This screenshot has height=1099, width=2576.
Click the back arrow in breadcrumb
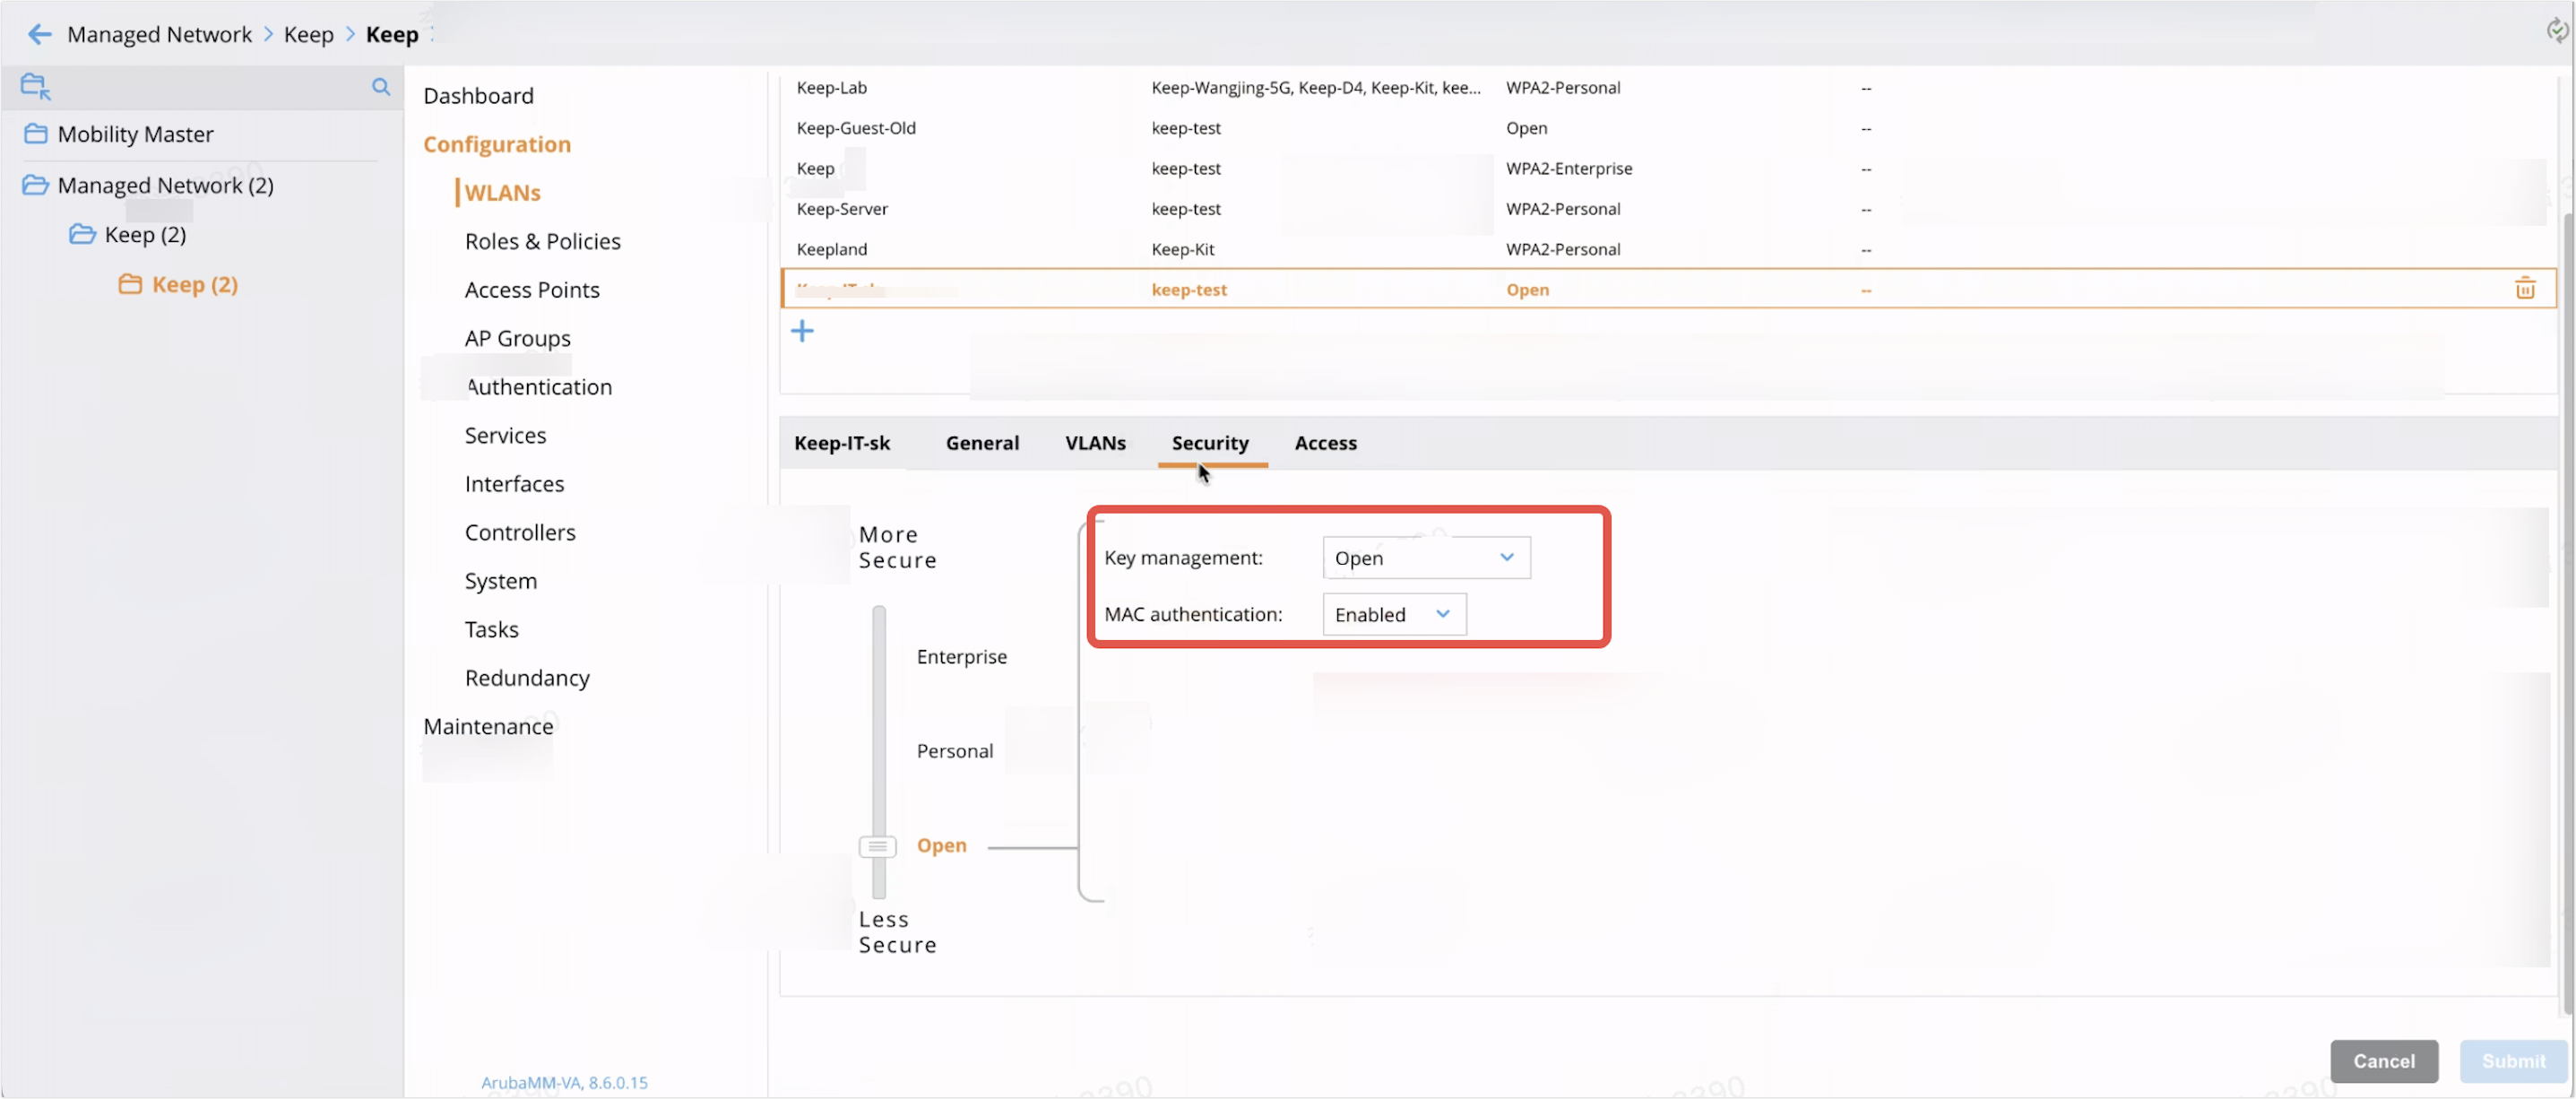coord(39,34)
